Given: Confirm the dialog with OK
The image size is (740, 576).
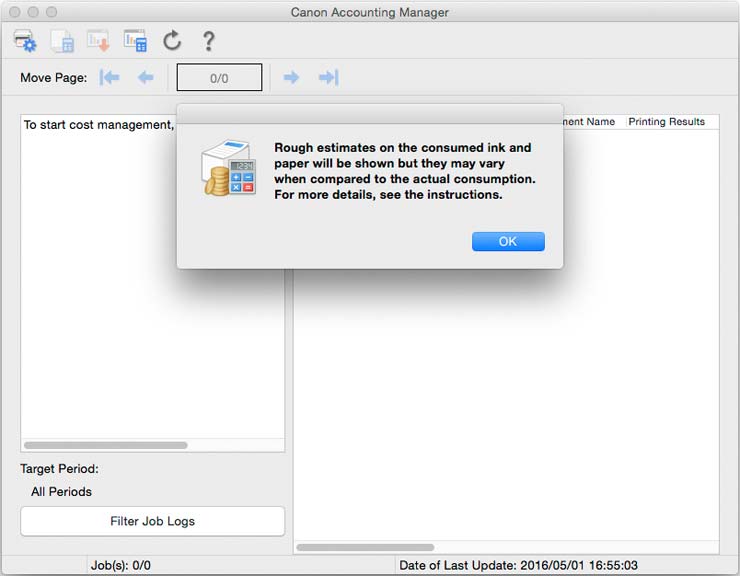Looking at the screenshot, I should 508,241.
